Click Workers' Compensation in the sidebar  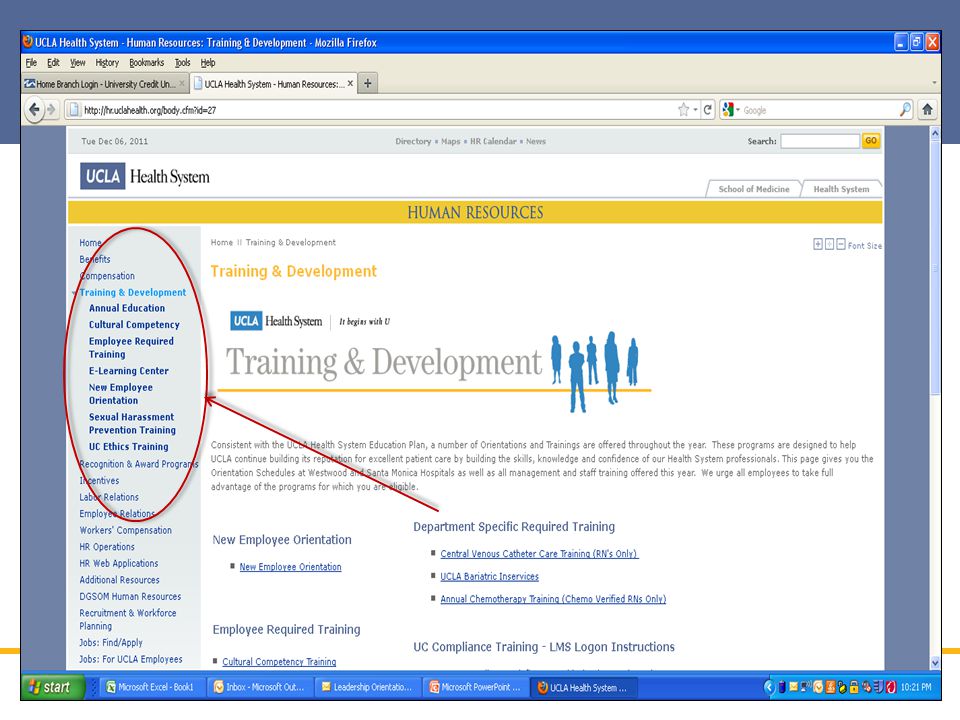tap(126, 530)
